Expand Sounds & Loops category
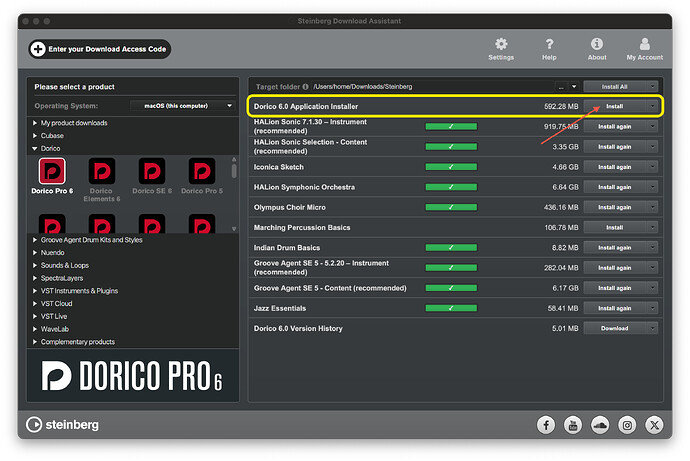The height and width of the screenshot is (461, 690). coord(35,265)
